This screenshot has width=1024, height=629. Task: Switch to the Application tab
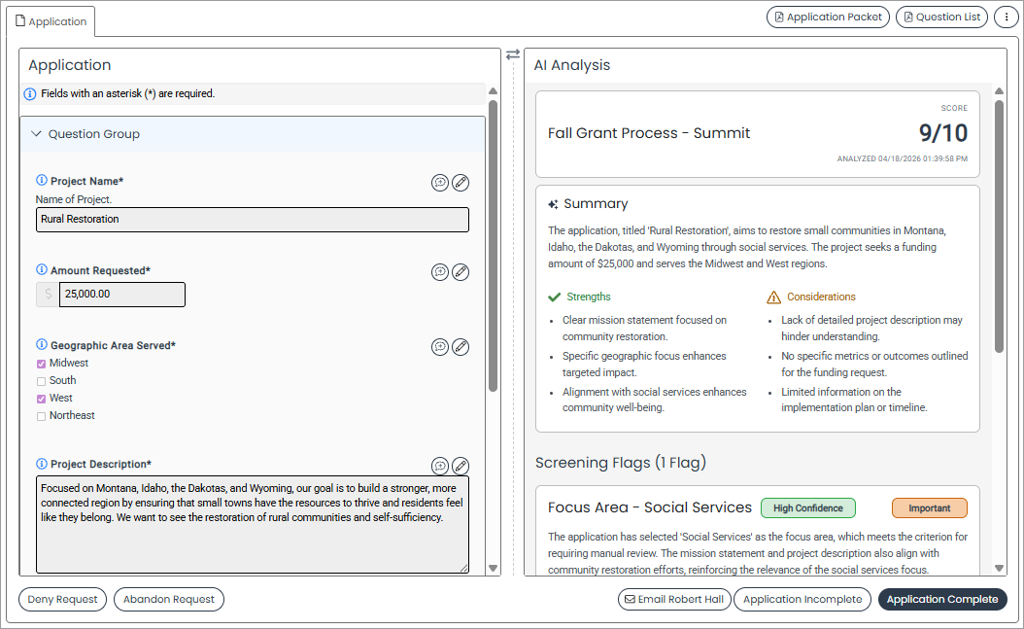51,22
